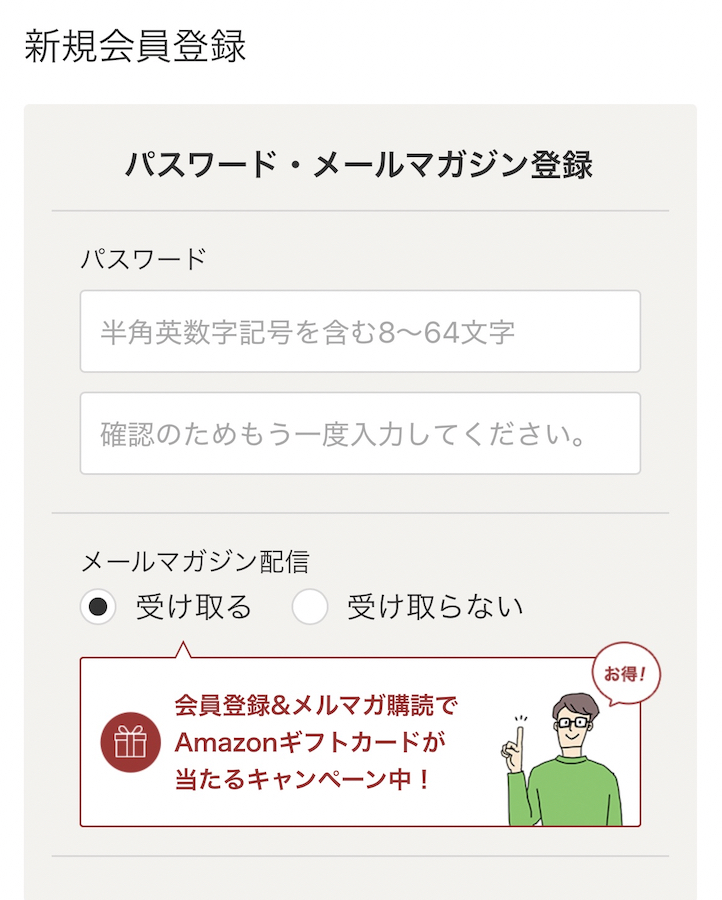Click the 会員登録&メルマガ購読で campaign text
Viewport: 722px width, 900px height.
(316, 705)
